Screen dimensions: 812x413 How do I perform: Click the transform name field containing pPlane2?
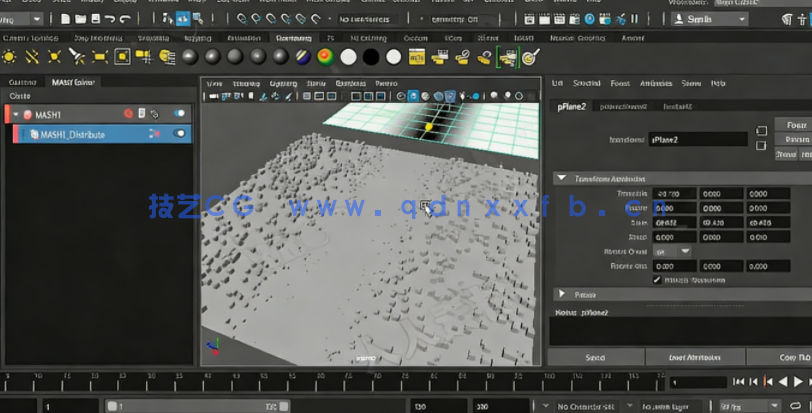tap(697, 140)
